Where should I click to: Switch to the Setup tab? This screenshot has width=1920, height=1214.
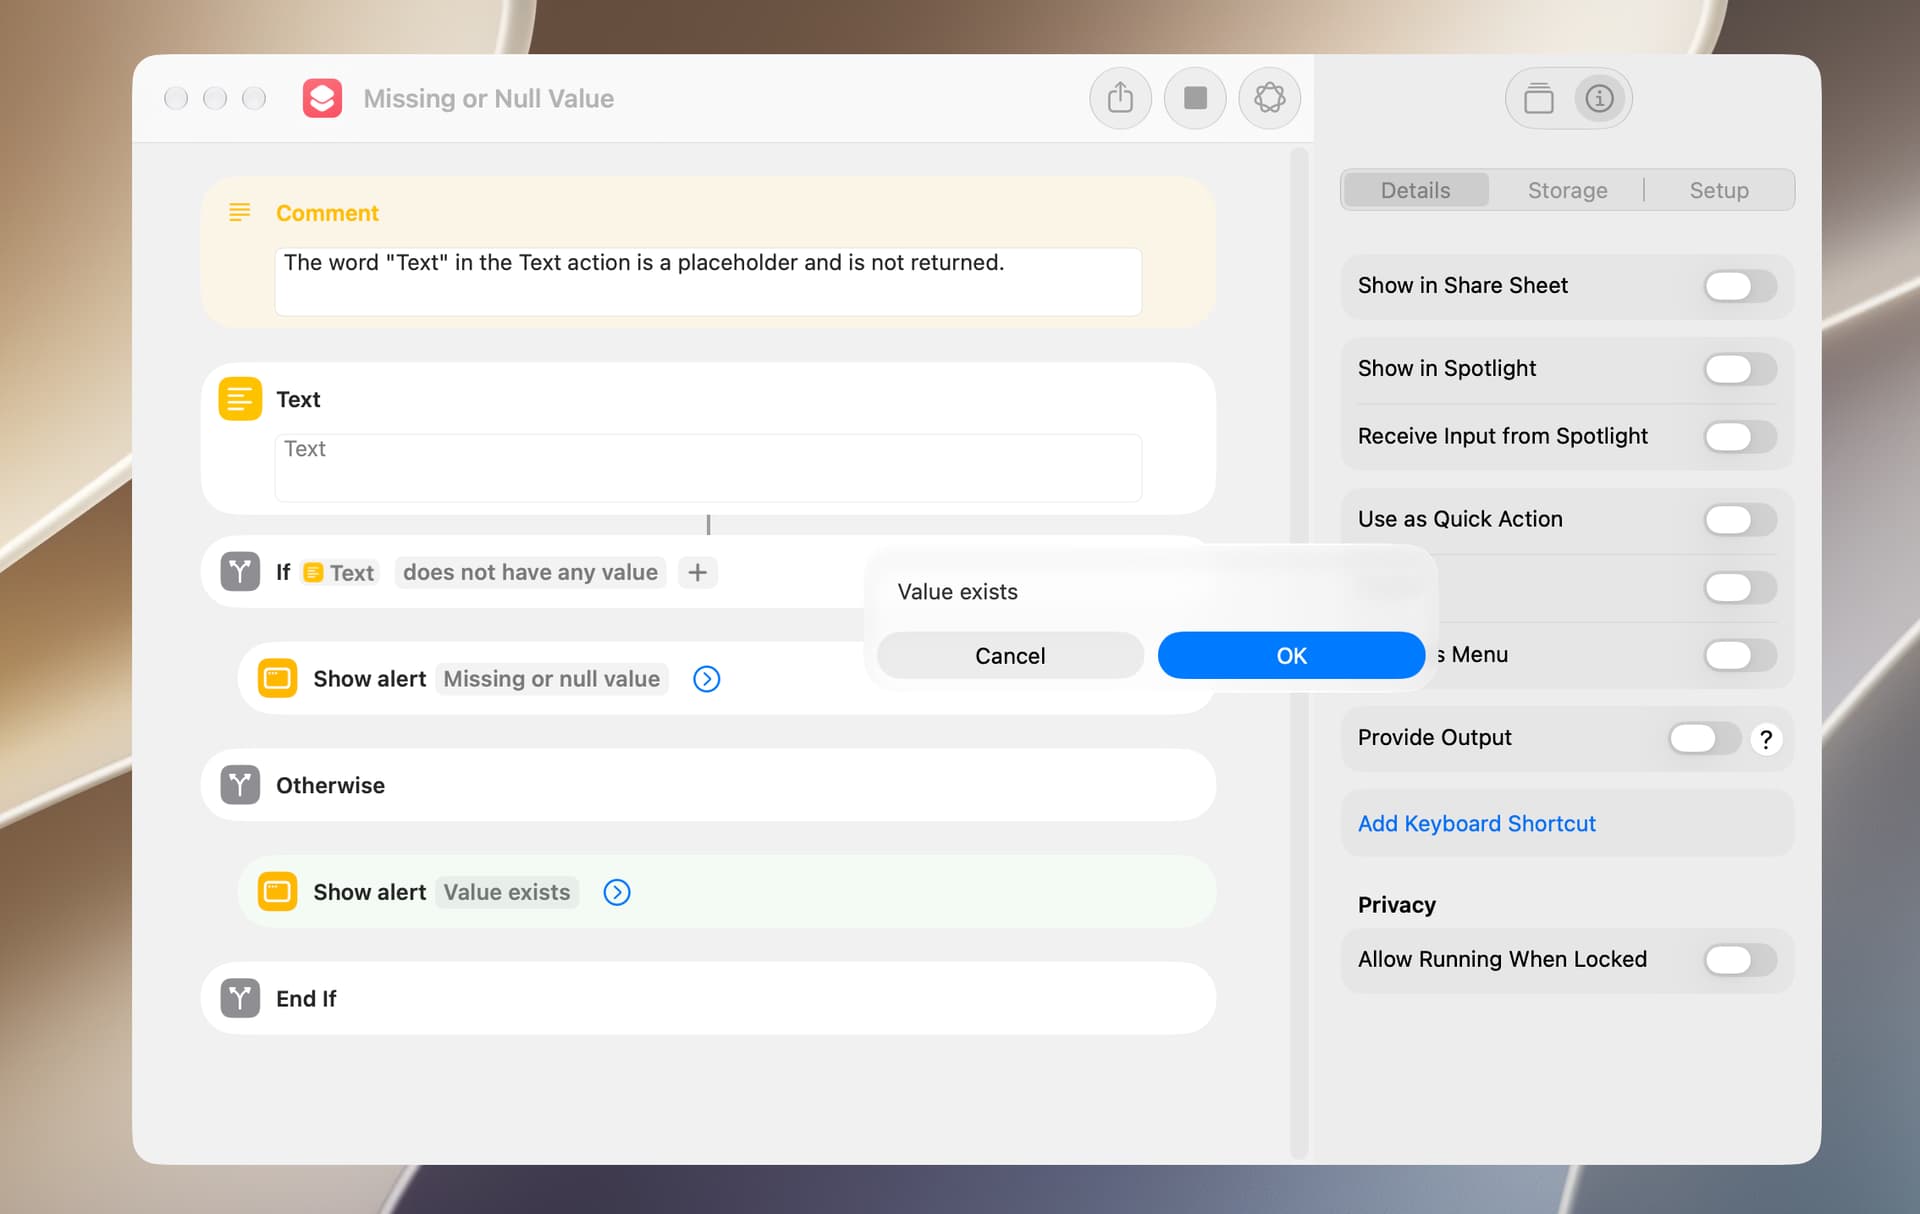coord(1719,190)
